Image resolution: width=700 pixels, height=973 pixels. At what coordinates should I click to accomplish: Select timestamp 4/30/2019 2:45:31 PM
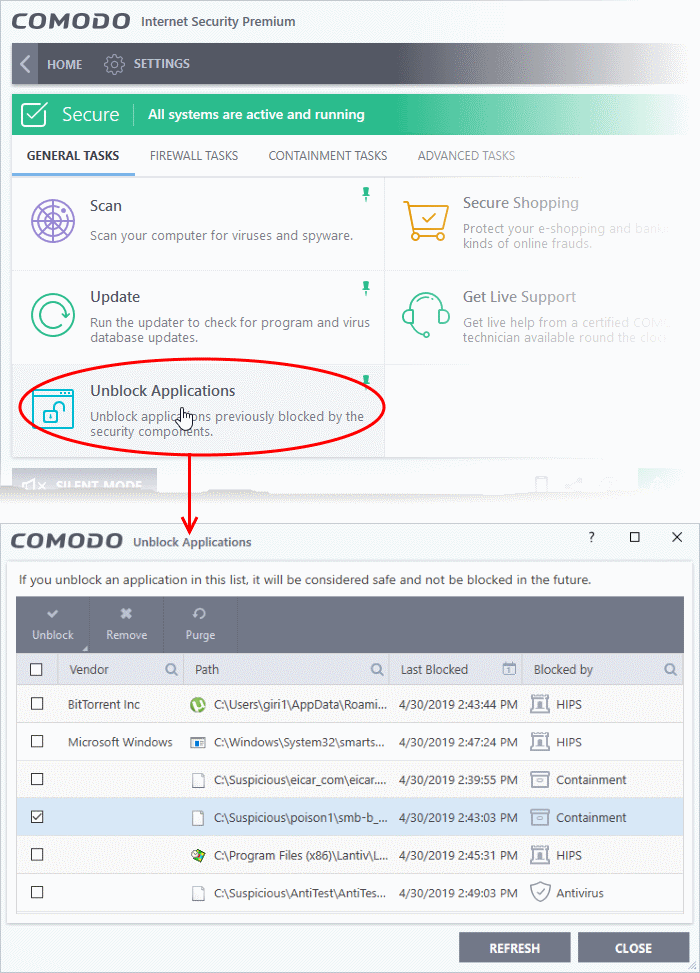click(x=458, y=855)
